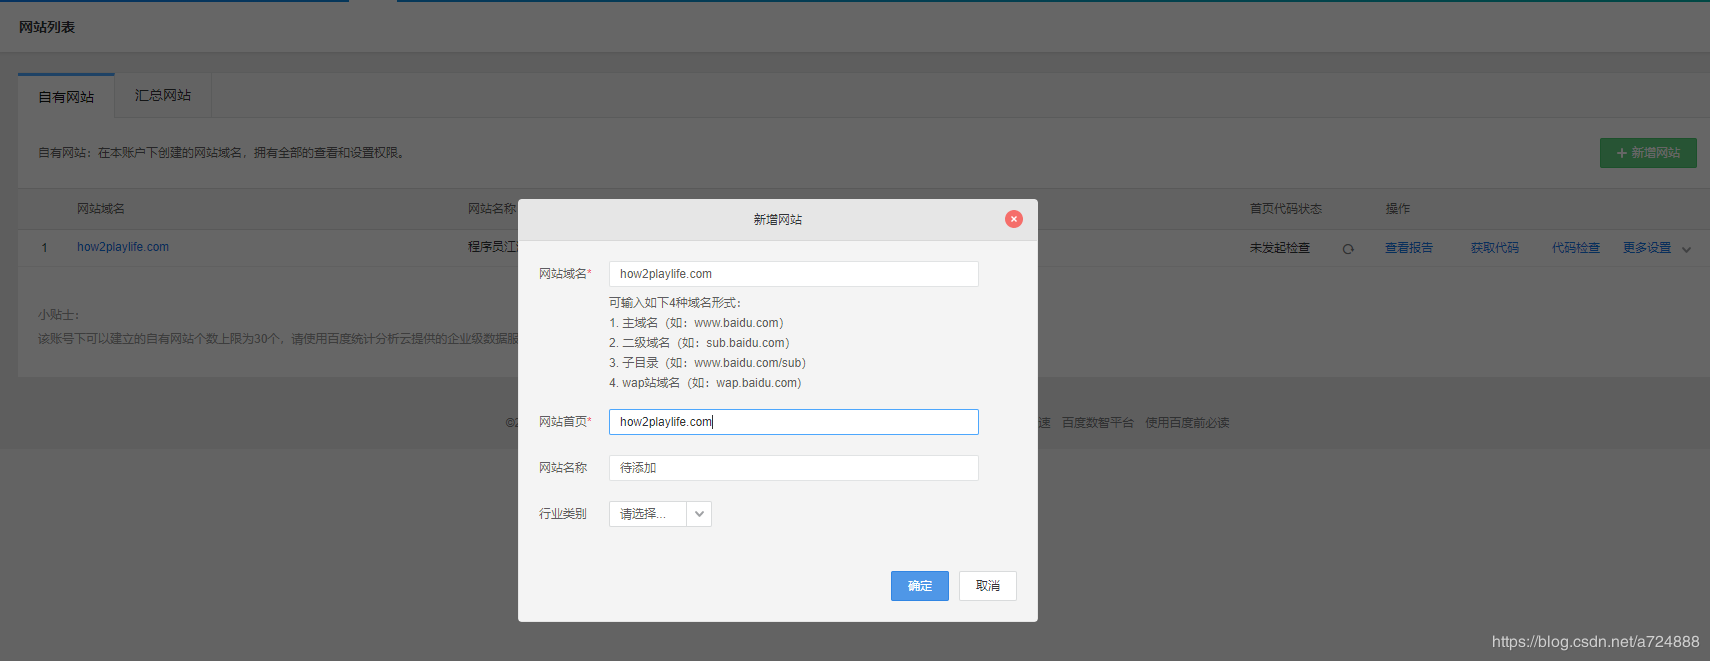Click the '4. wap站域名' hint line
Image resolution: width=1710 pixels, height=661 pixels.
(705, 383)
